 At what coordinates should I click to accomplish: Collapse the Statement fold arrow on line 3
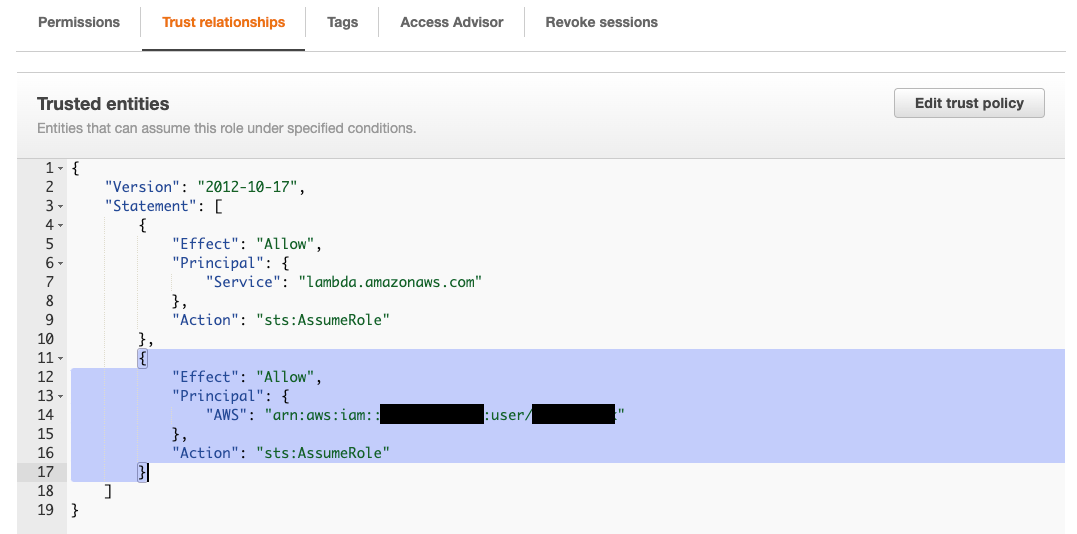point(60,206)
